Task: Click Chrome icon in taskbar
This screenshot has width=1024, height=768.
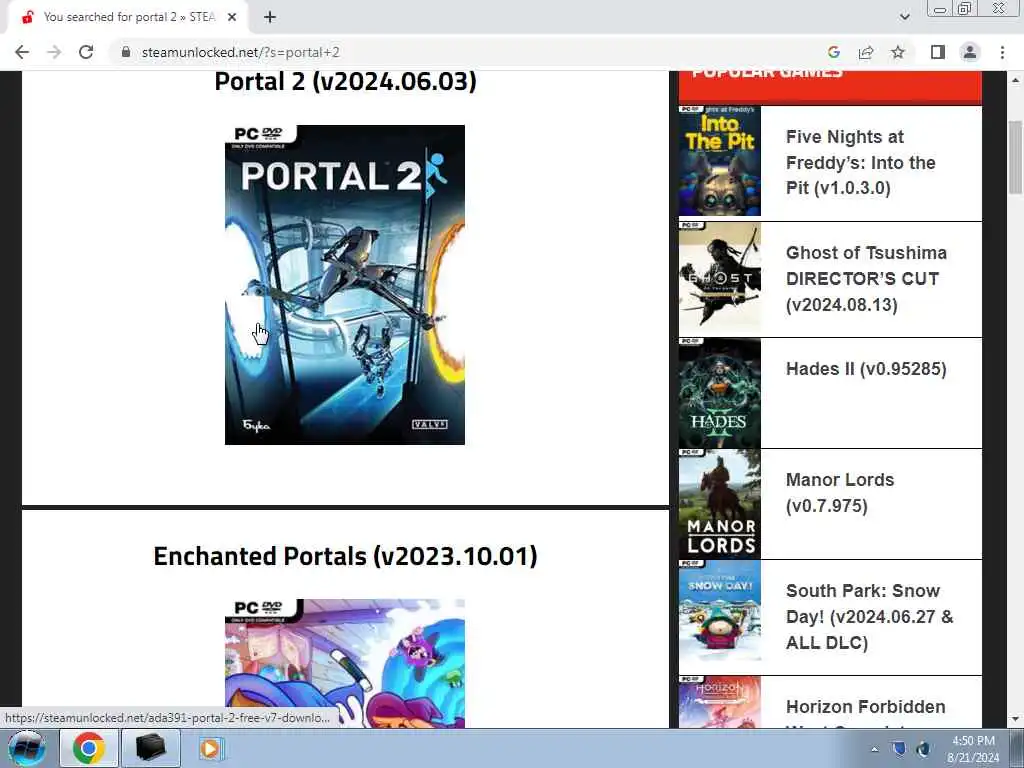Action: [89, 748]
